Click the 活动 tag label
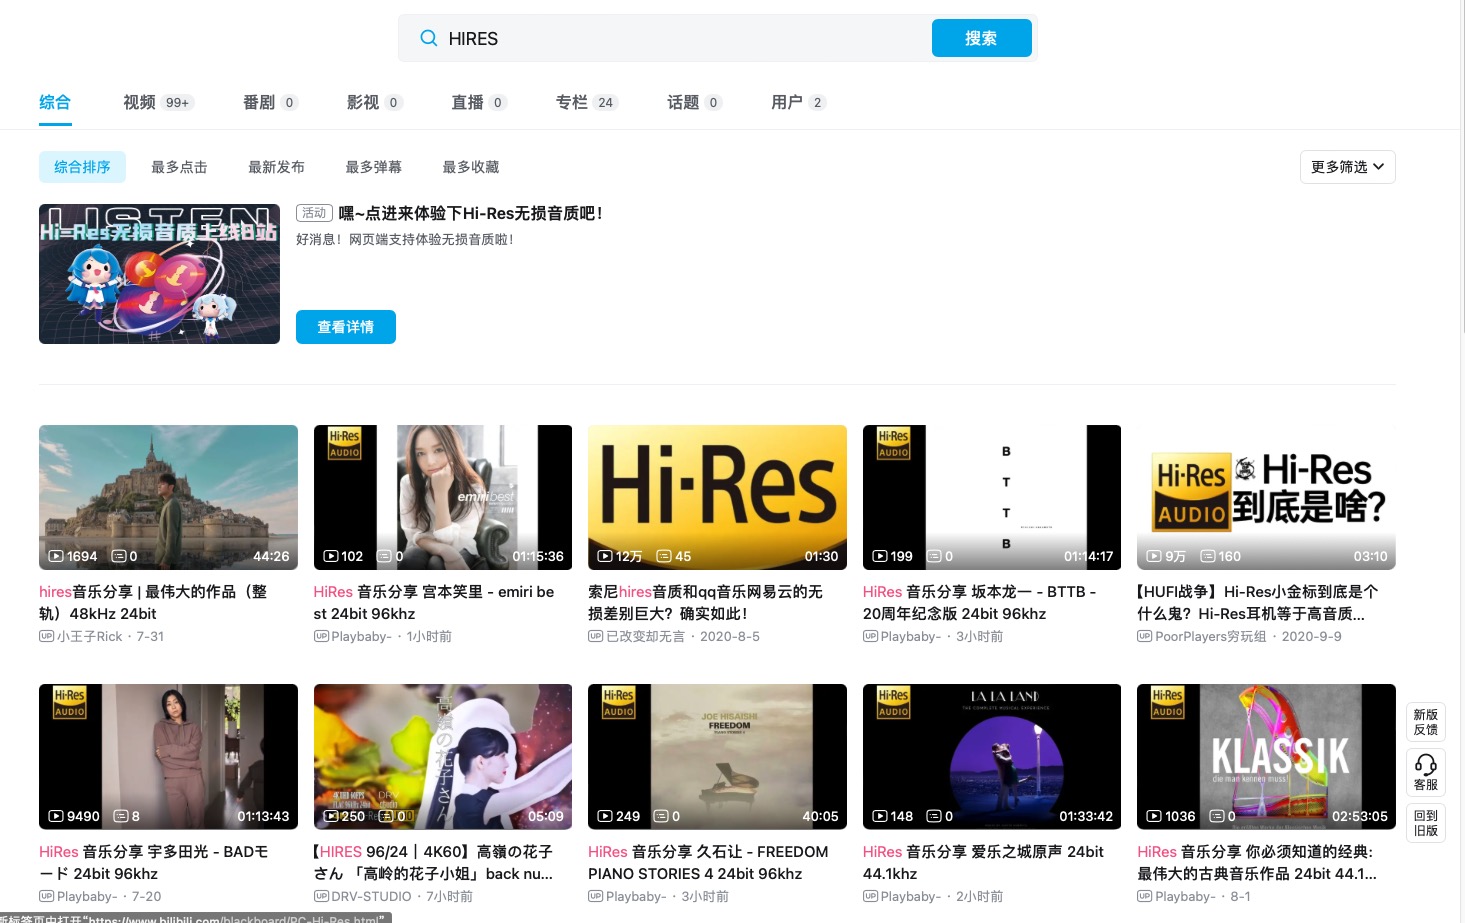This screenshot has width=1465, height=923. (x=314, y=213)
